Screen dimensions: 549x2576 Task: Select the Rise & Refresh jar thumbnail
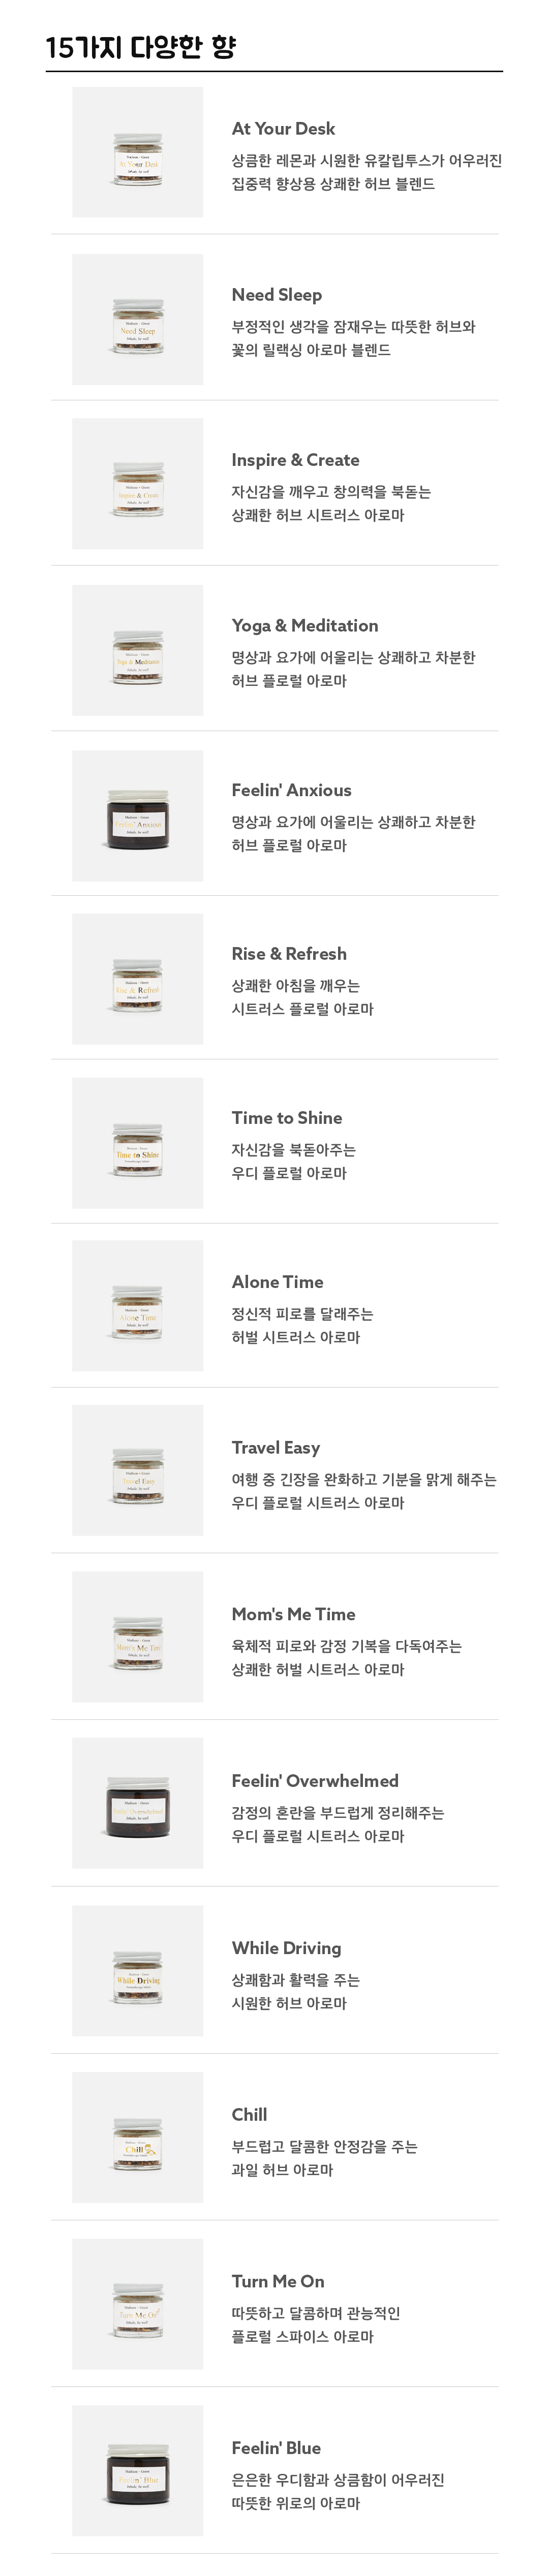pos(137,980)
